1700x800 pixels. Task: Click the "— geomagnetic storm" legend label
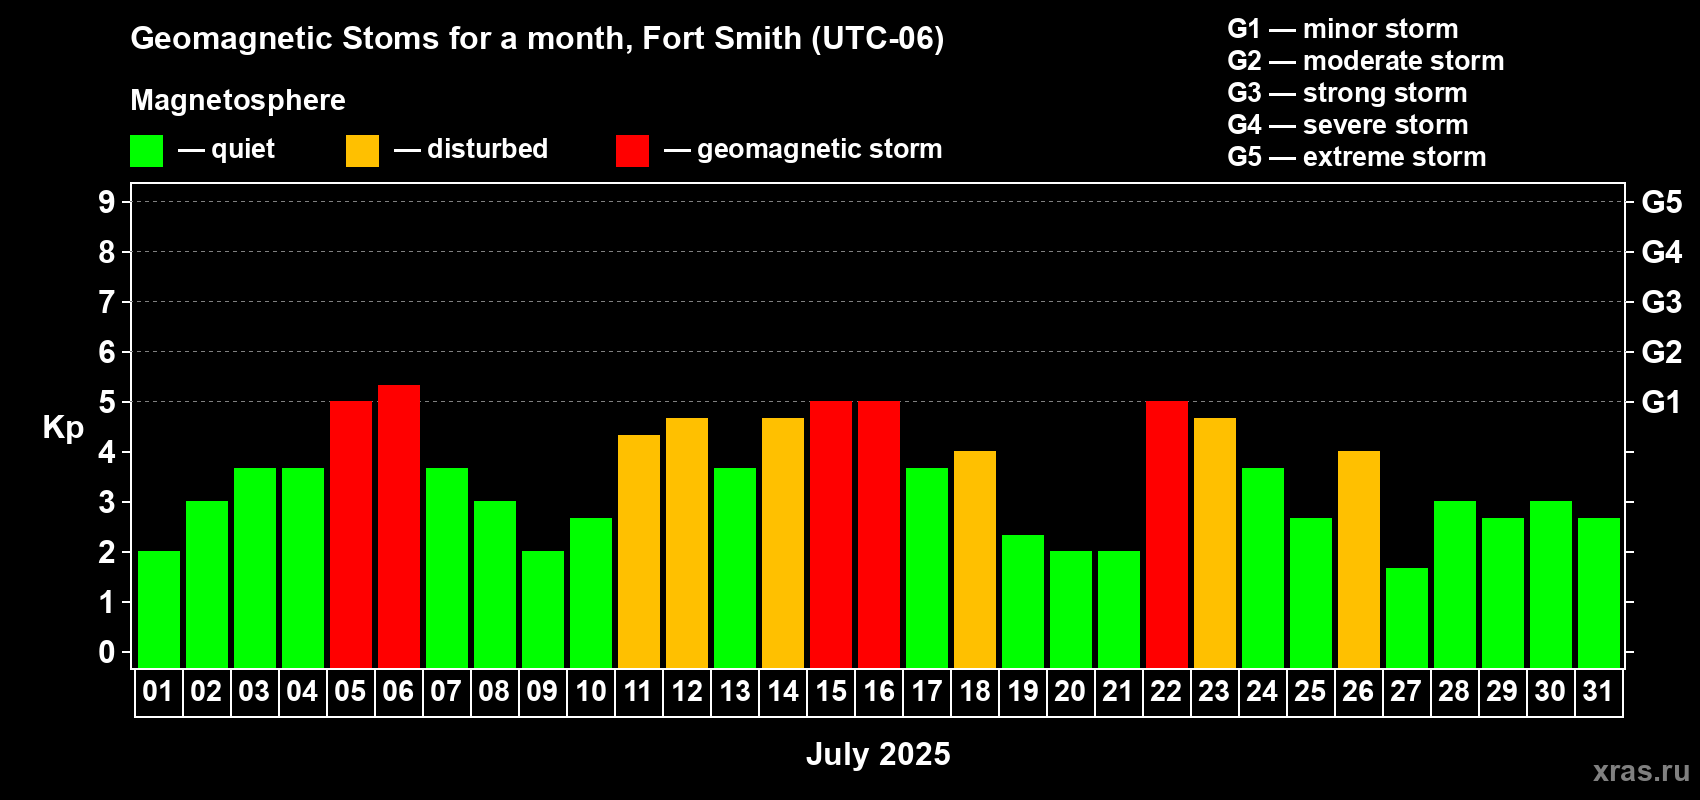pos(803,150)
